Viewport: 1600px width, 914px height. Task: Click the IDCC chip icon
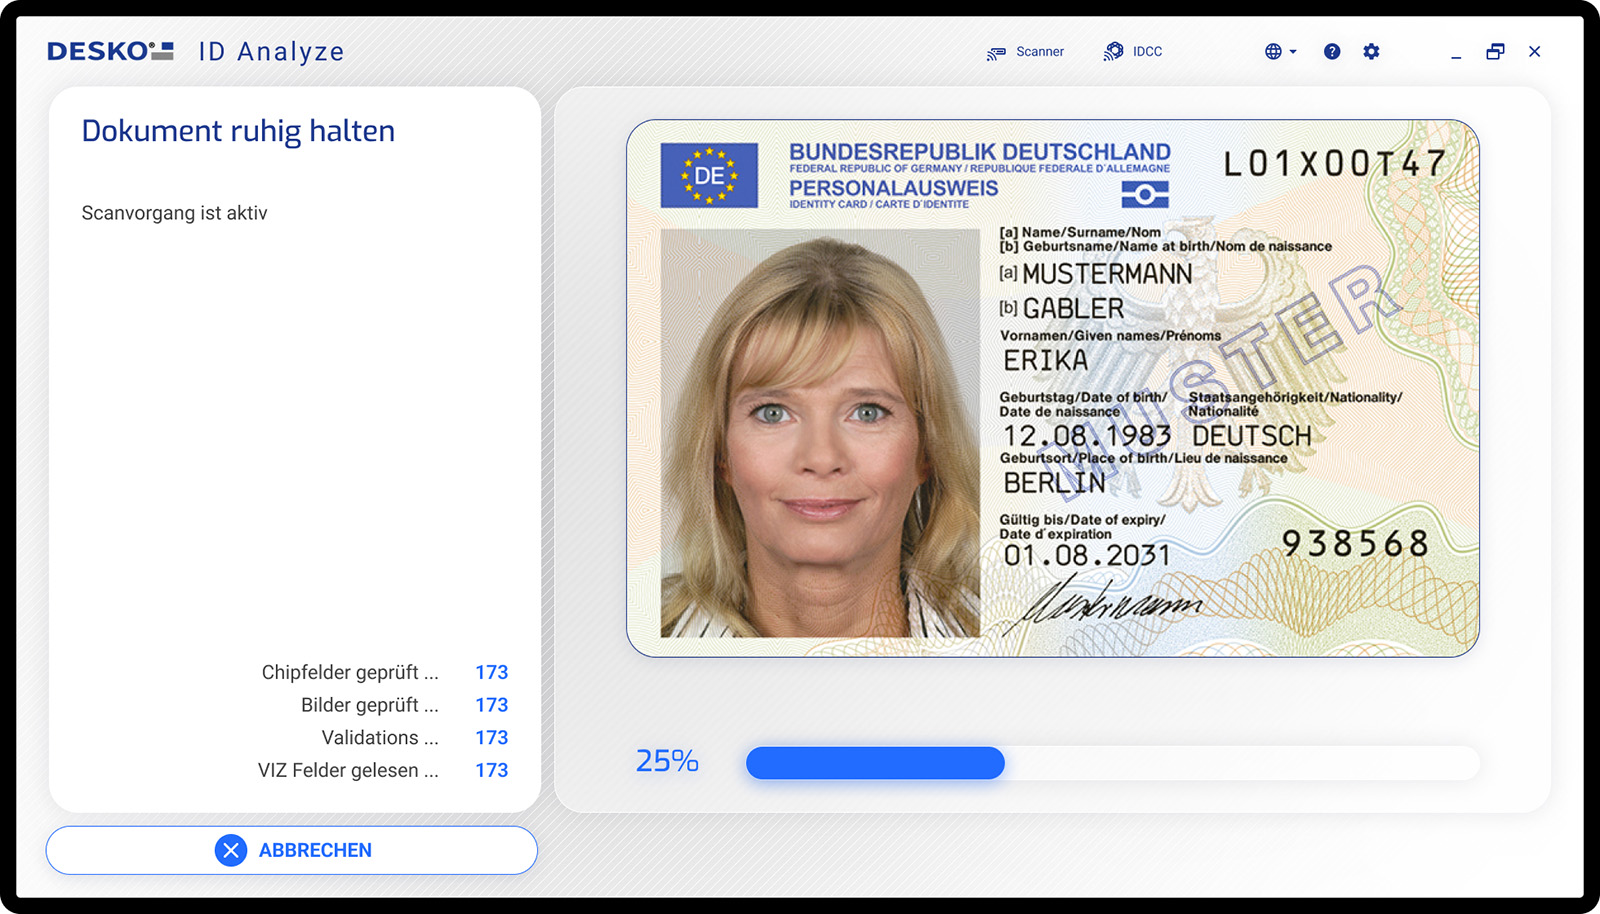(1113, 52)
